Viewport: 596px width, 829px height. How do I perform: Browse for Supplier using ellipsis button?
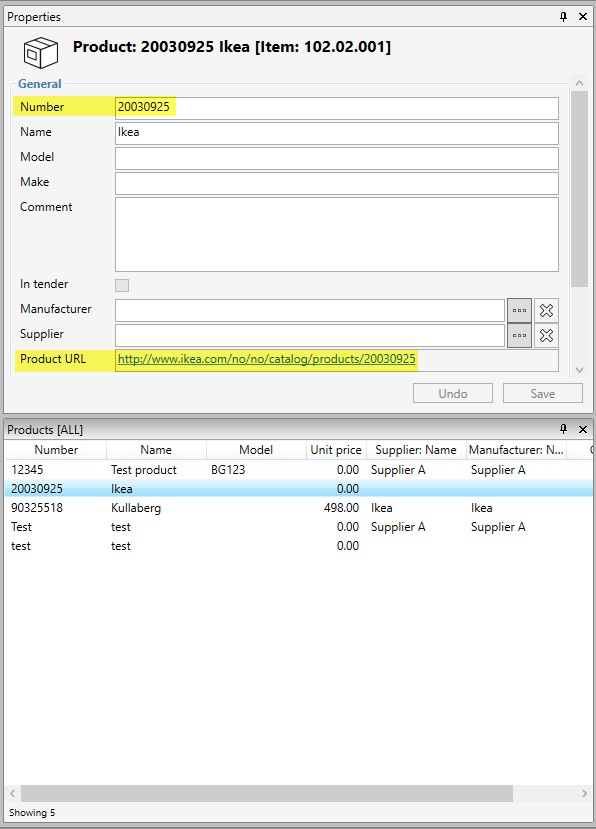(519, 335)
